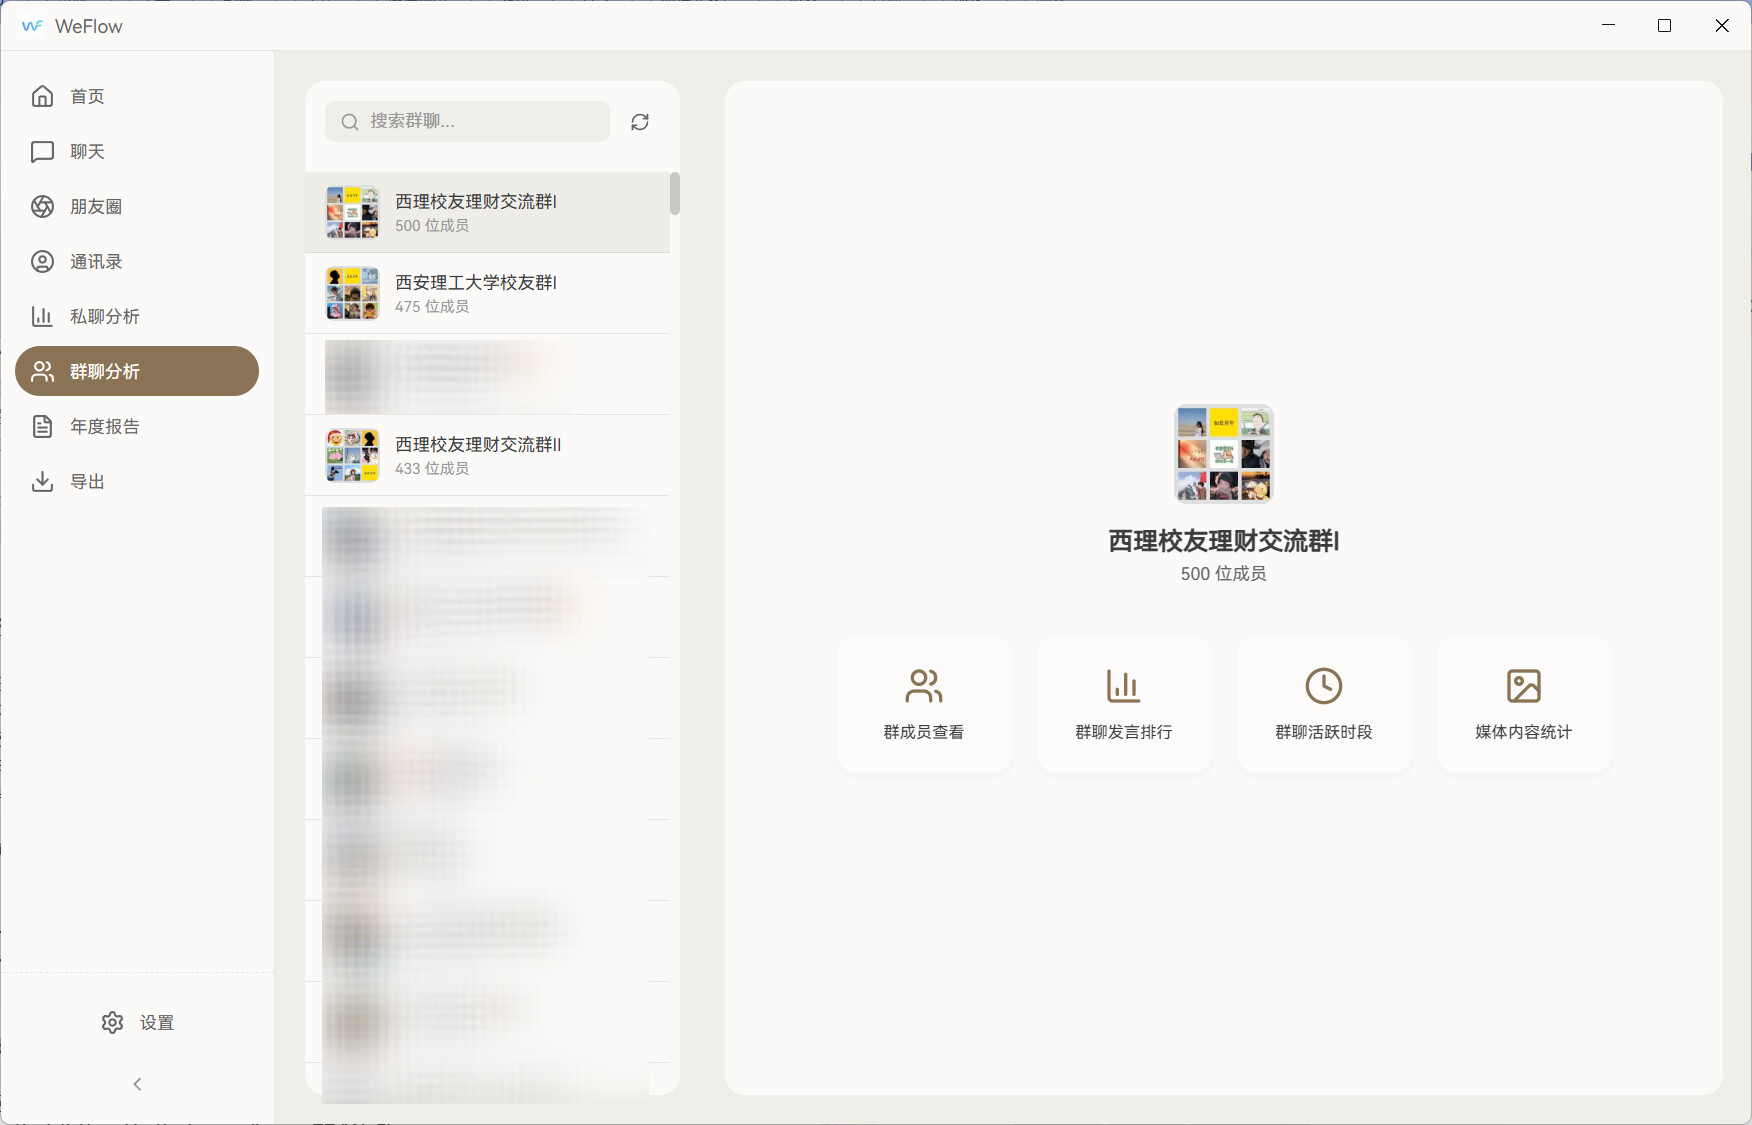This screenshot has width=1752, height=1125.
Task: Click the group list scrollbar thumb
Action: [675, 193]
